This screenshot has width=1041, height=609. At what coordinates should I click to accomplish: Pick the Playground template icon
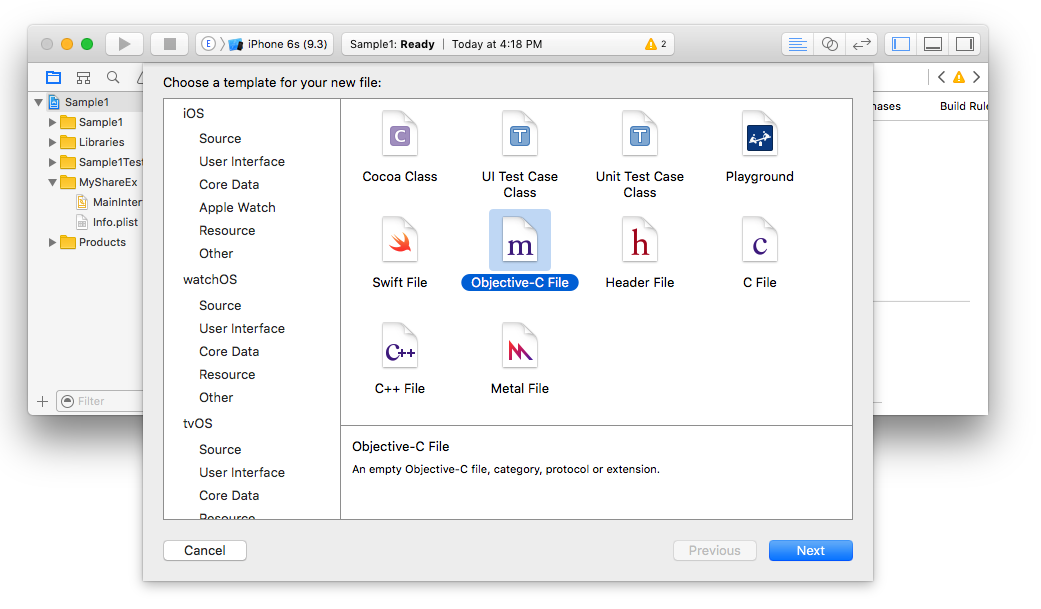coord(760,135)
